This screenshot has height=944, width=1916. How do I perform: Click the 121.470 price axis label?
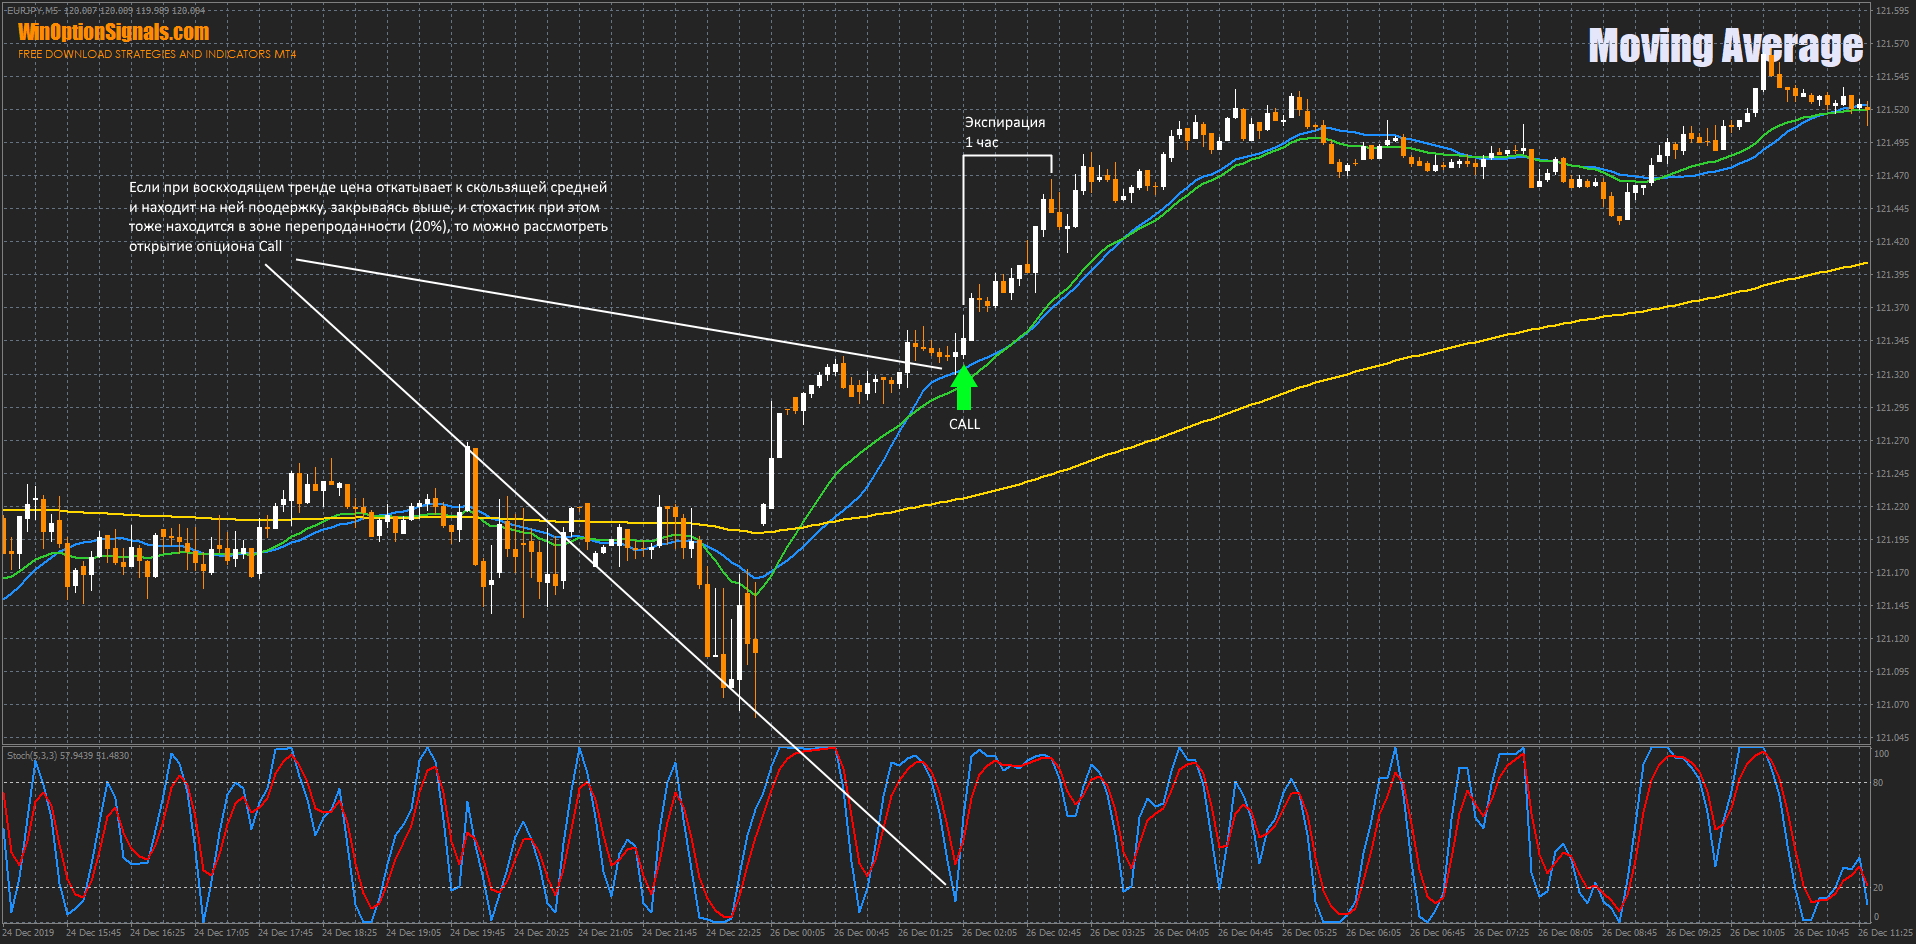click(1892, 176)
